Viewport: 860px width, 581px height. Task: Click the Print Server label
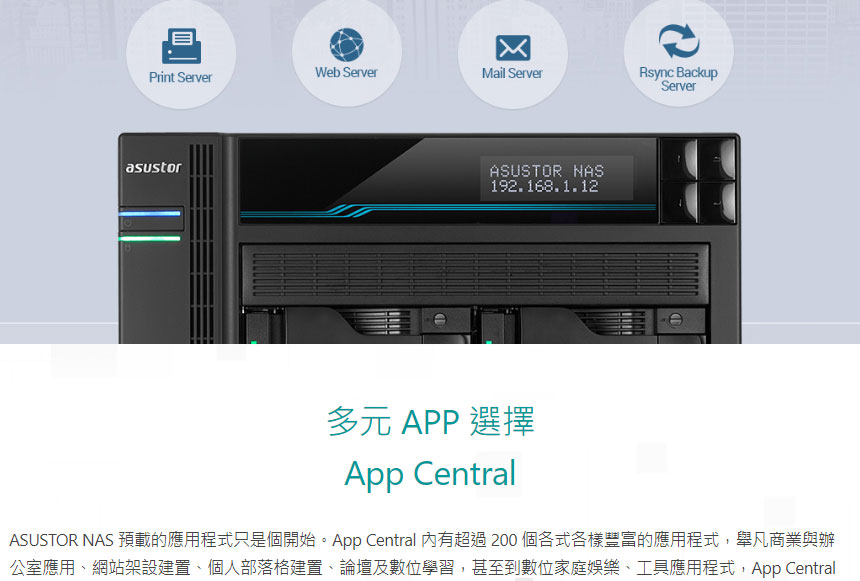pos(180,77)
